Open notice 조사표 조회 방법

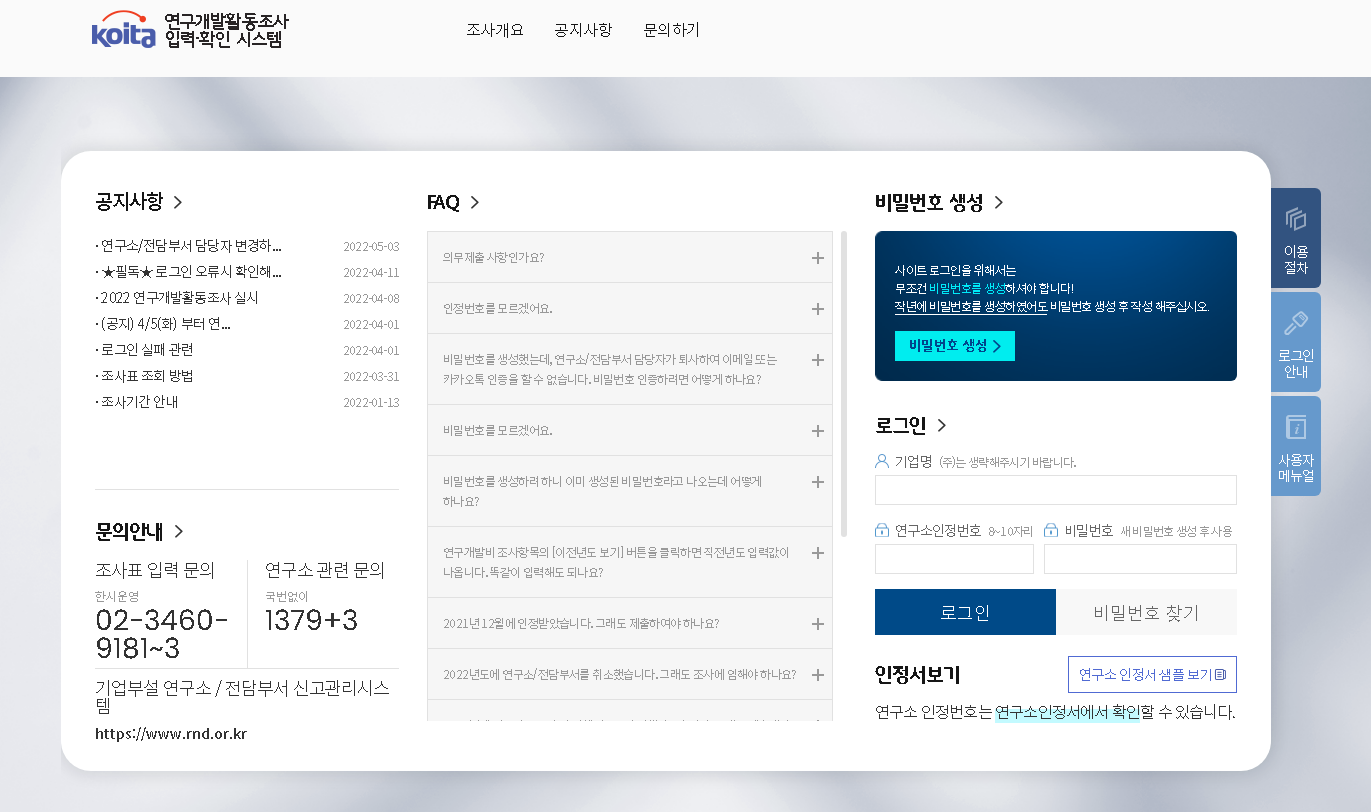pos(145,376)
